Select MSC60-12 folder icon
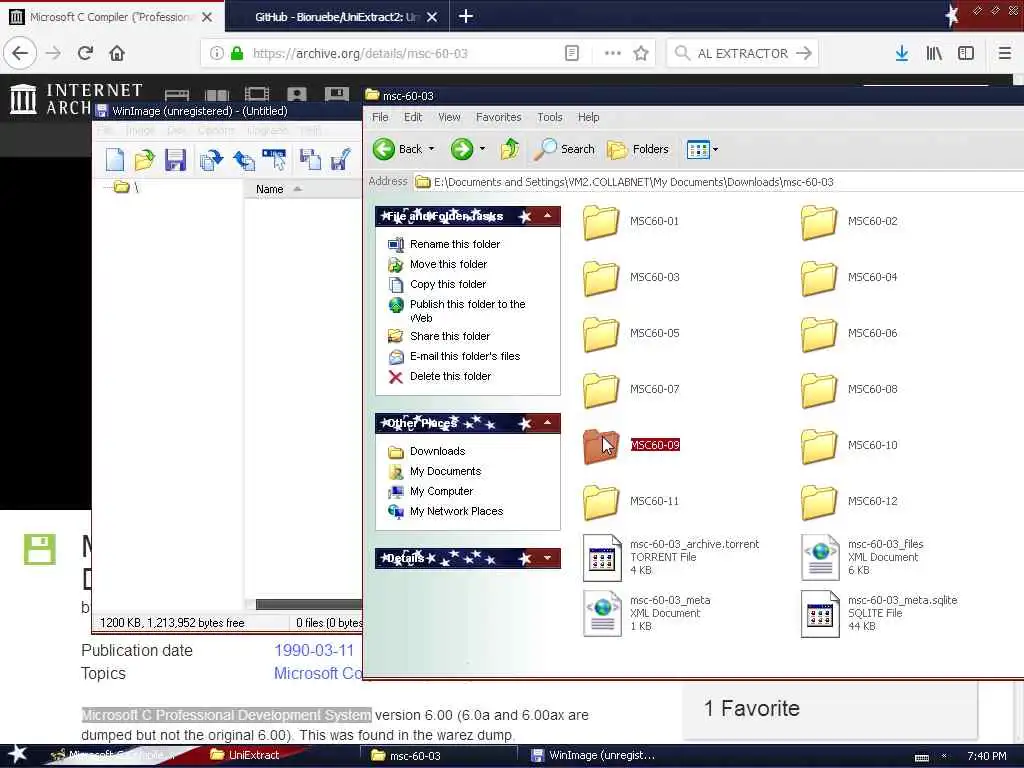1024x768 pixels. pyautogui.click(x=819, y=502)
